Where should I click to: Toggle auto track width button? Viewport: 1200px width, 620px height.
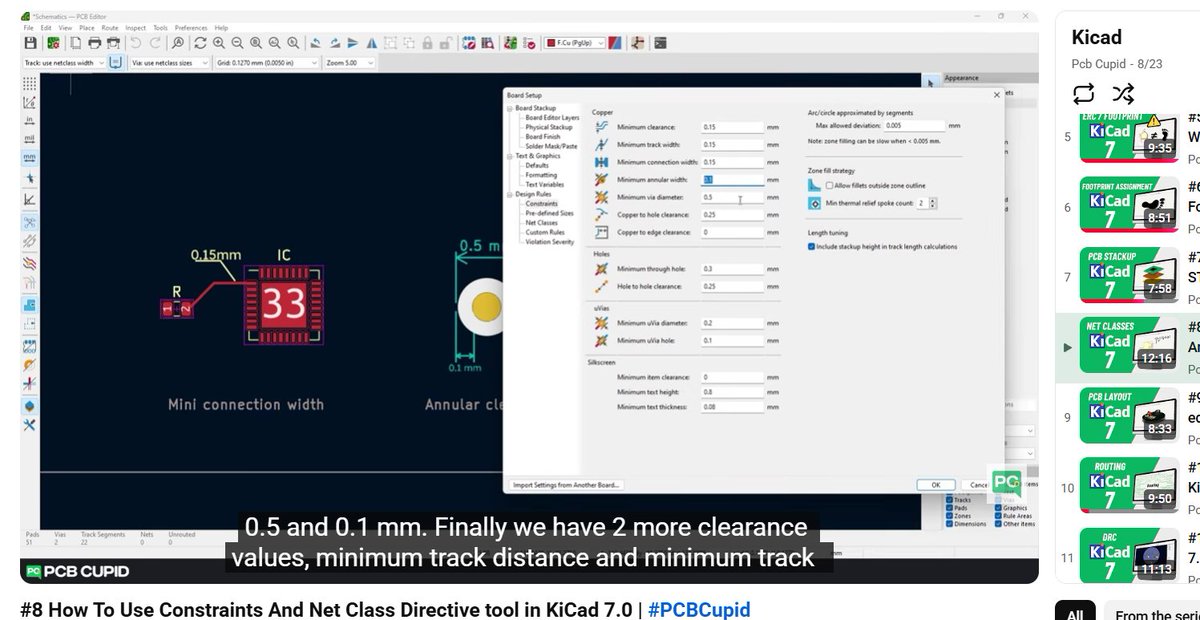pyautogui.click(x=116, y=63)
